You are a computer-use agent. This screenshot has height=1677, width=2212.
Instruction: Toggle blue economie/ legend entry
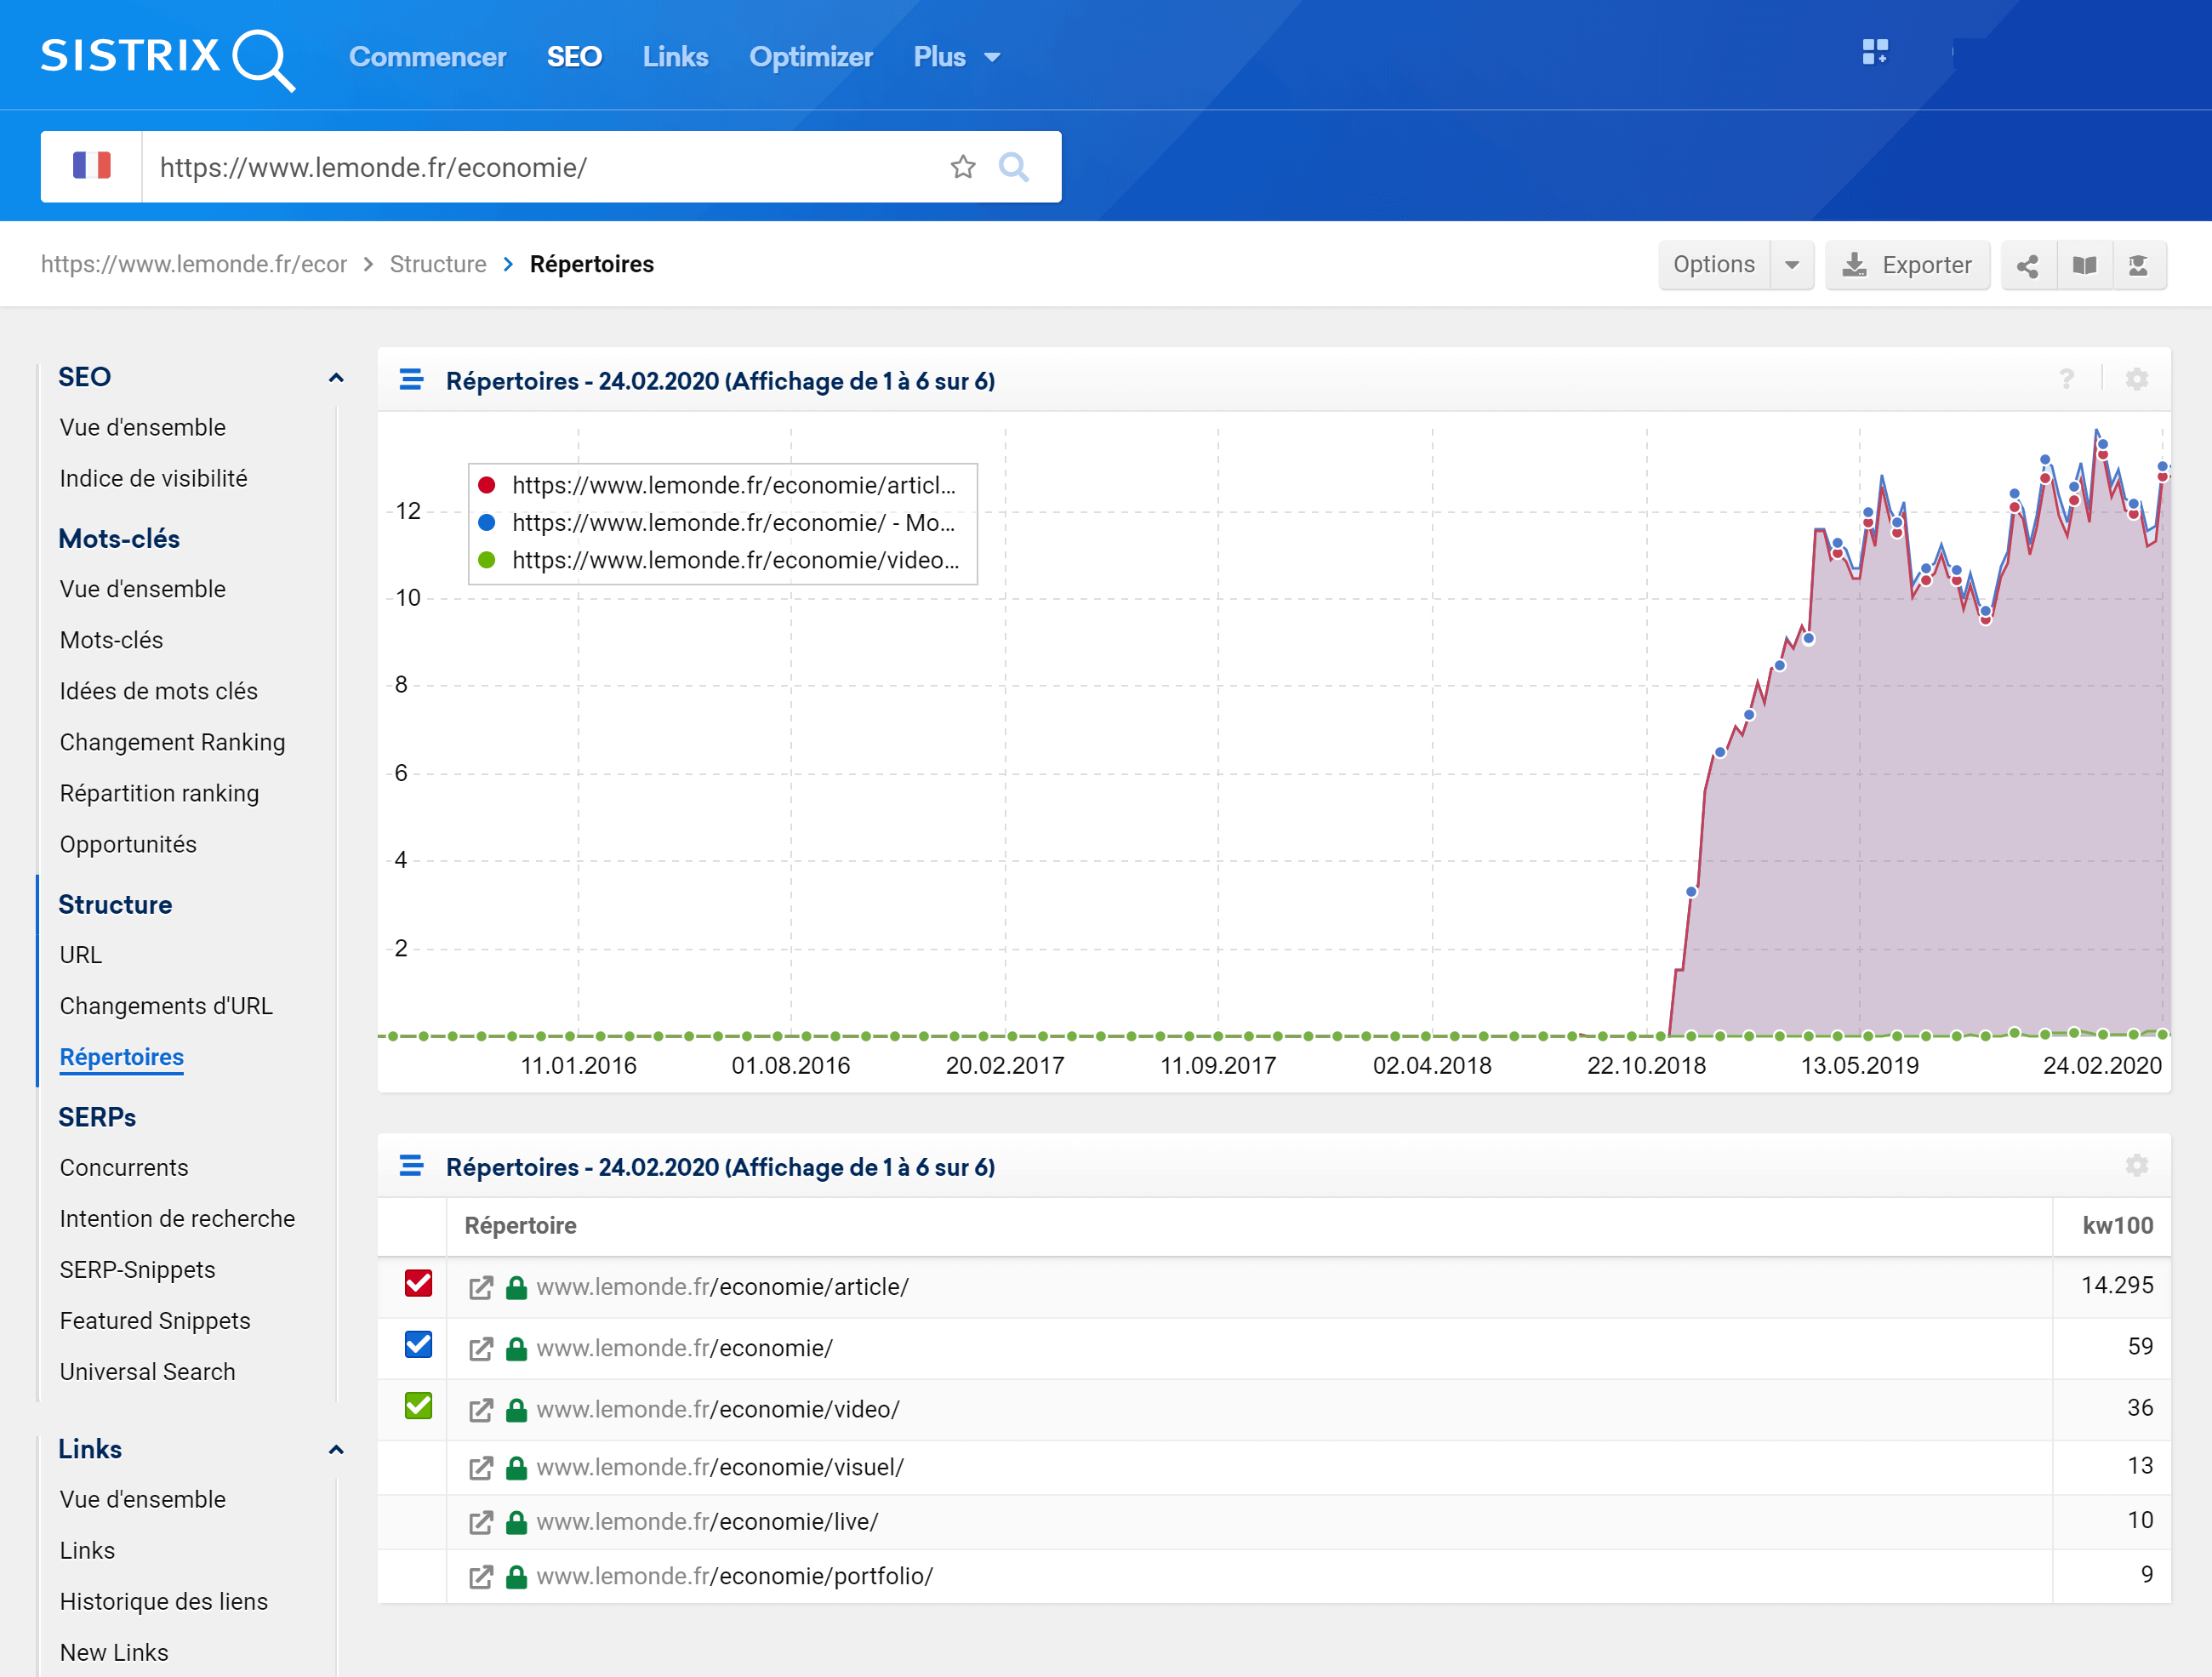pyautogui.click(x=717, y=523)
